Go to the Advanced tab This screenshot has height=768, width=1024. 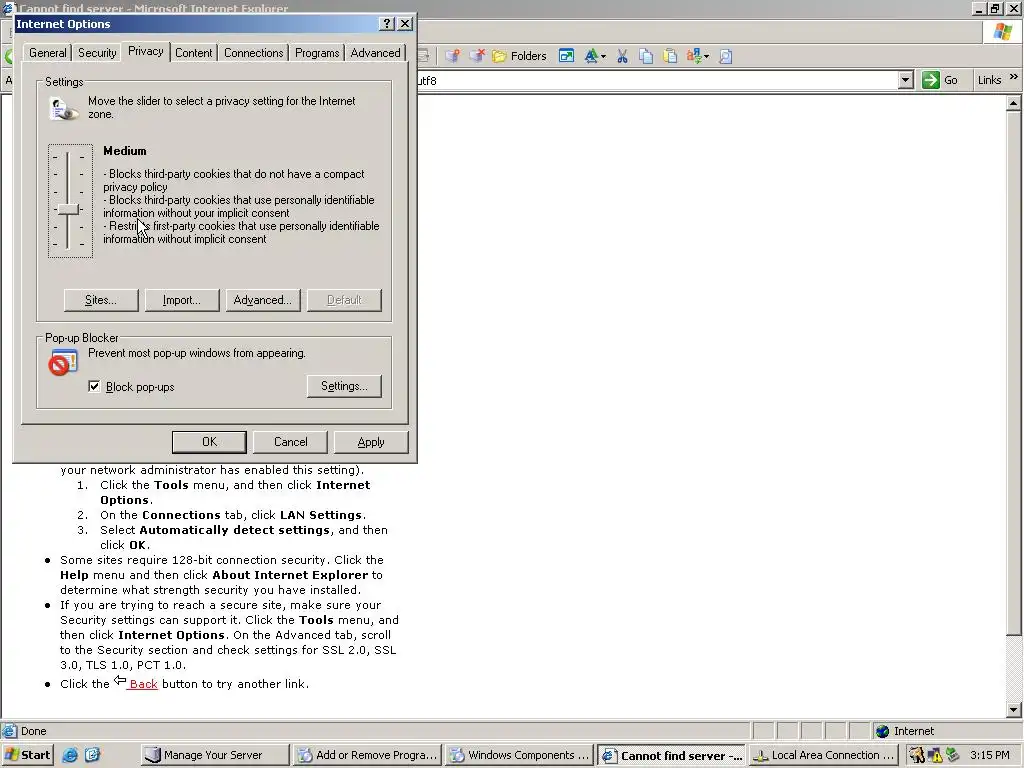point(376,53)
